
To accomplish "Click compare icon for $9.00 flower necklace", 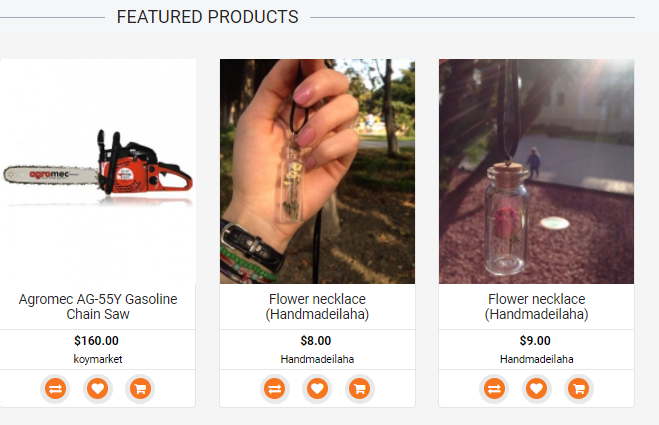I will click(494, 388).
